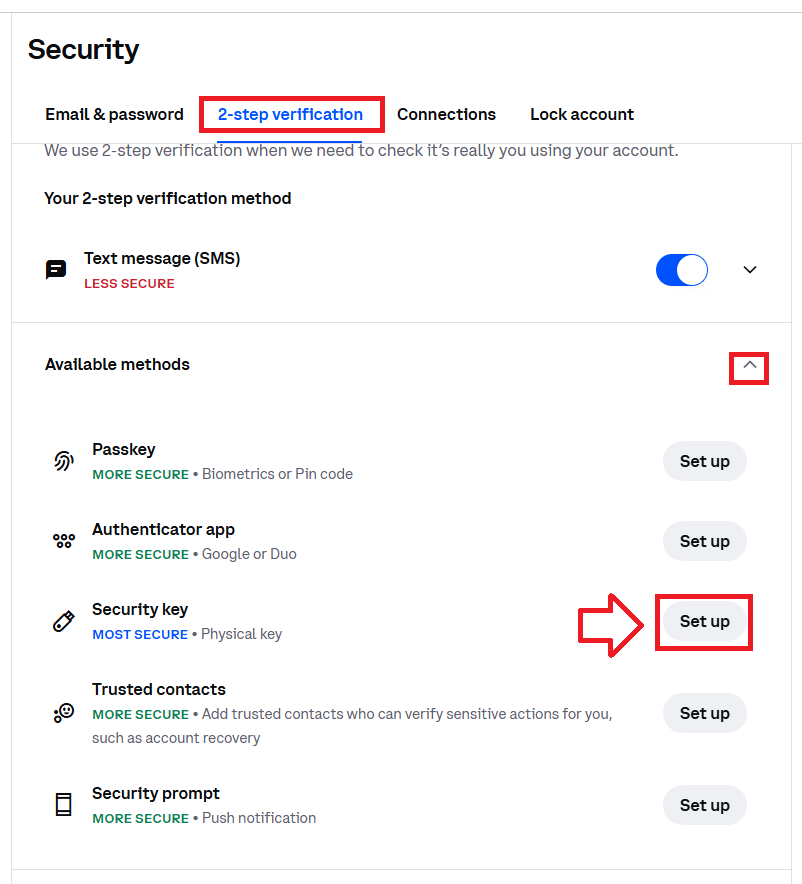Set up Authenticator app

click(x=704, y=541)
